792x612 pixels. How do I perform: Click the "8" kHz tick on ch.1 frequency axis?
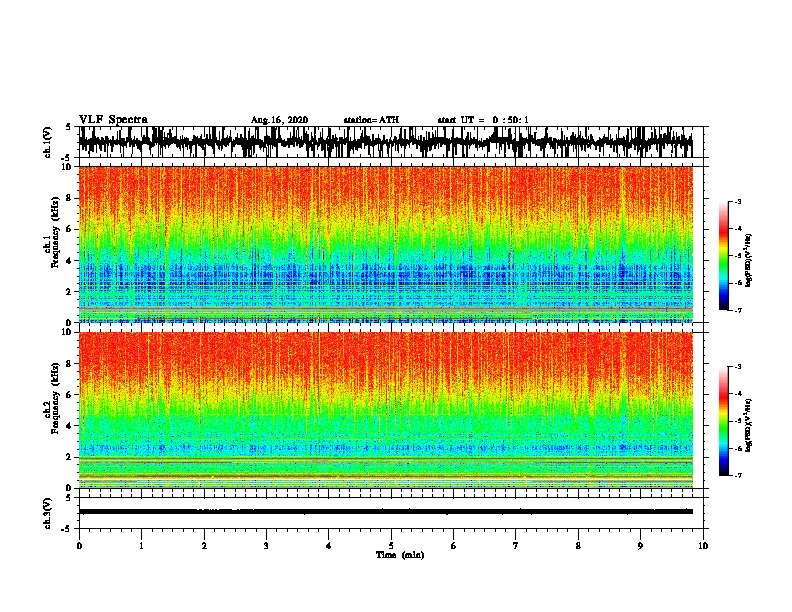click(70, 198)
